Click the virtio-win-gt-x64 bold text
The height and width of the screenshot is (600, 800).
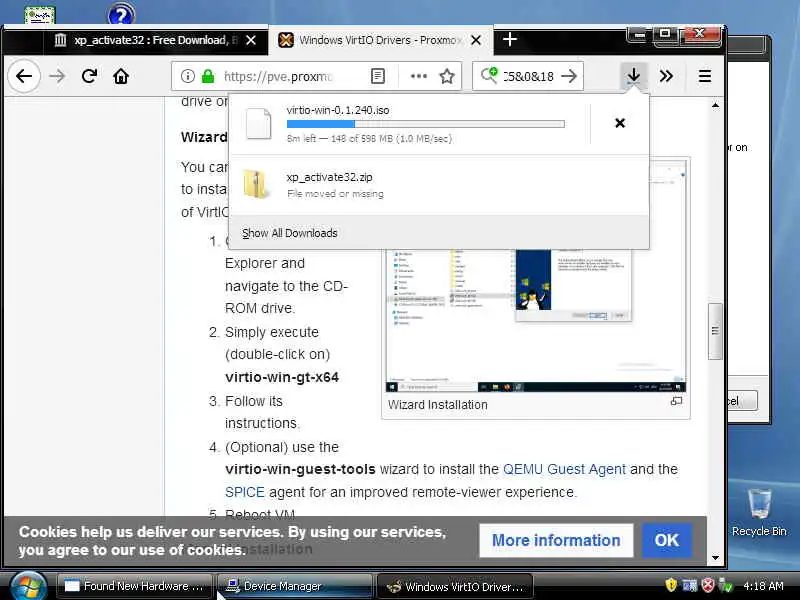pyautogui.click(x=282, y=378)
